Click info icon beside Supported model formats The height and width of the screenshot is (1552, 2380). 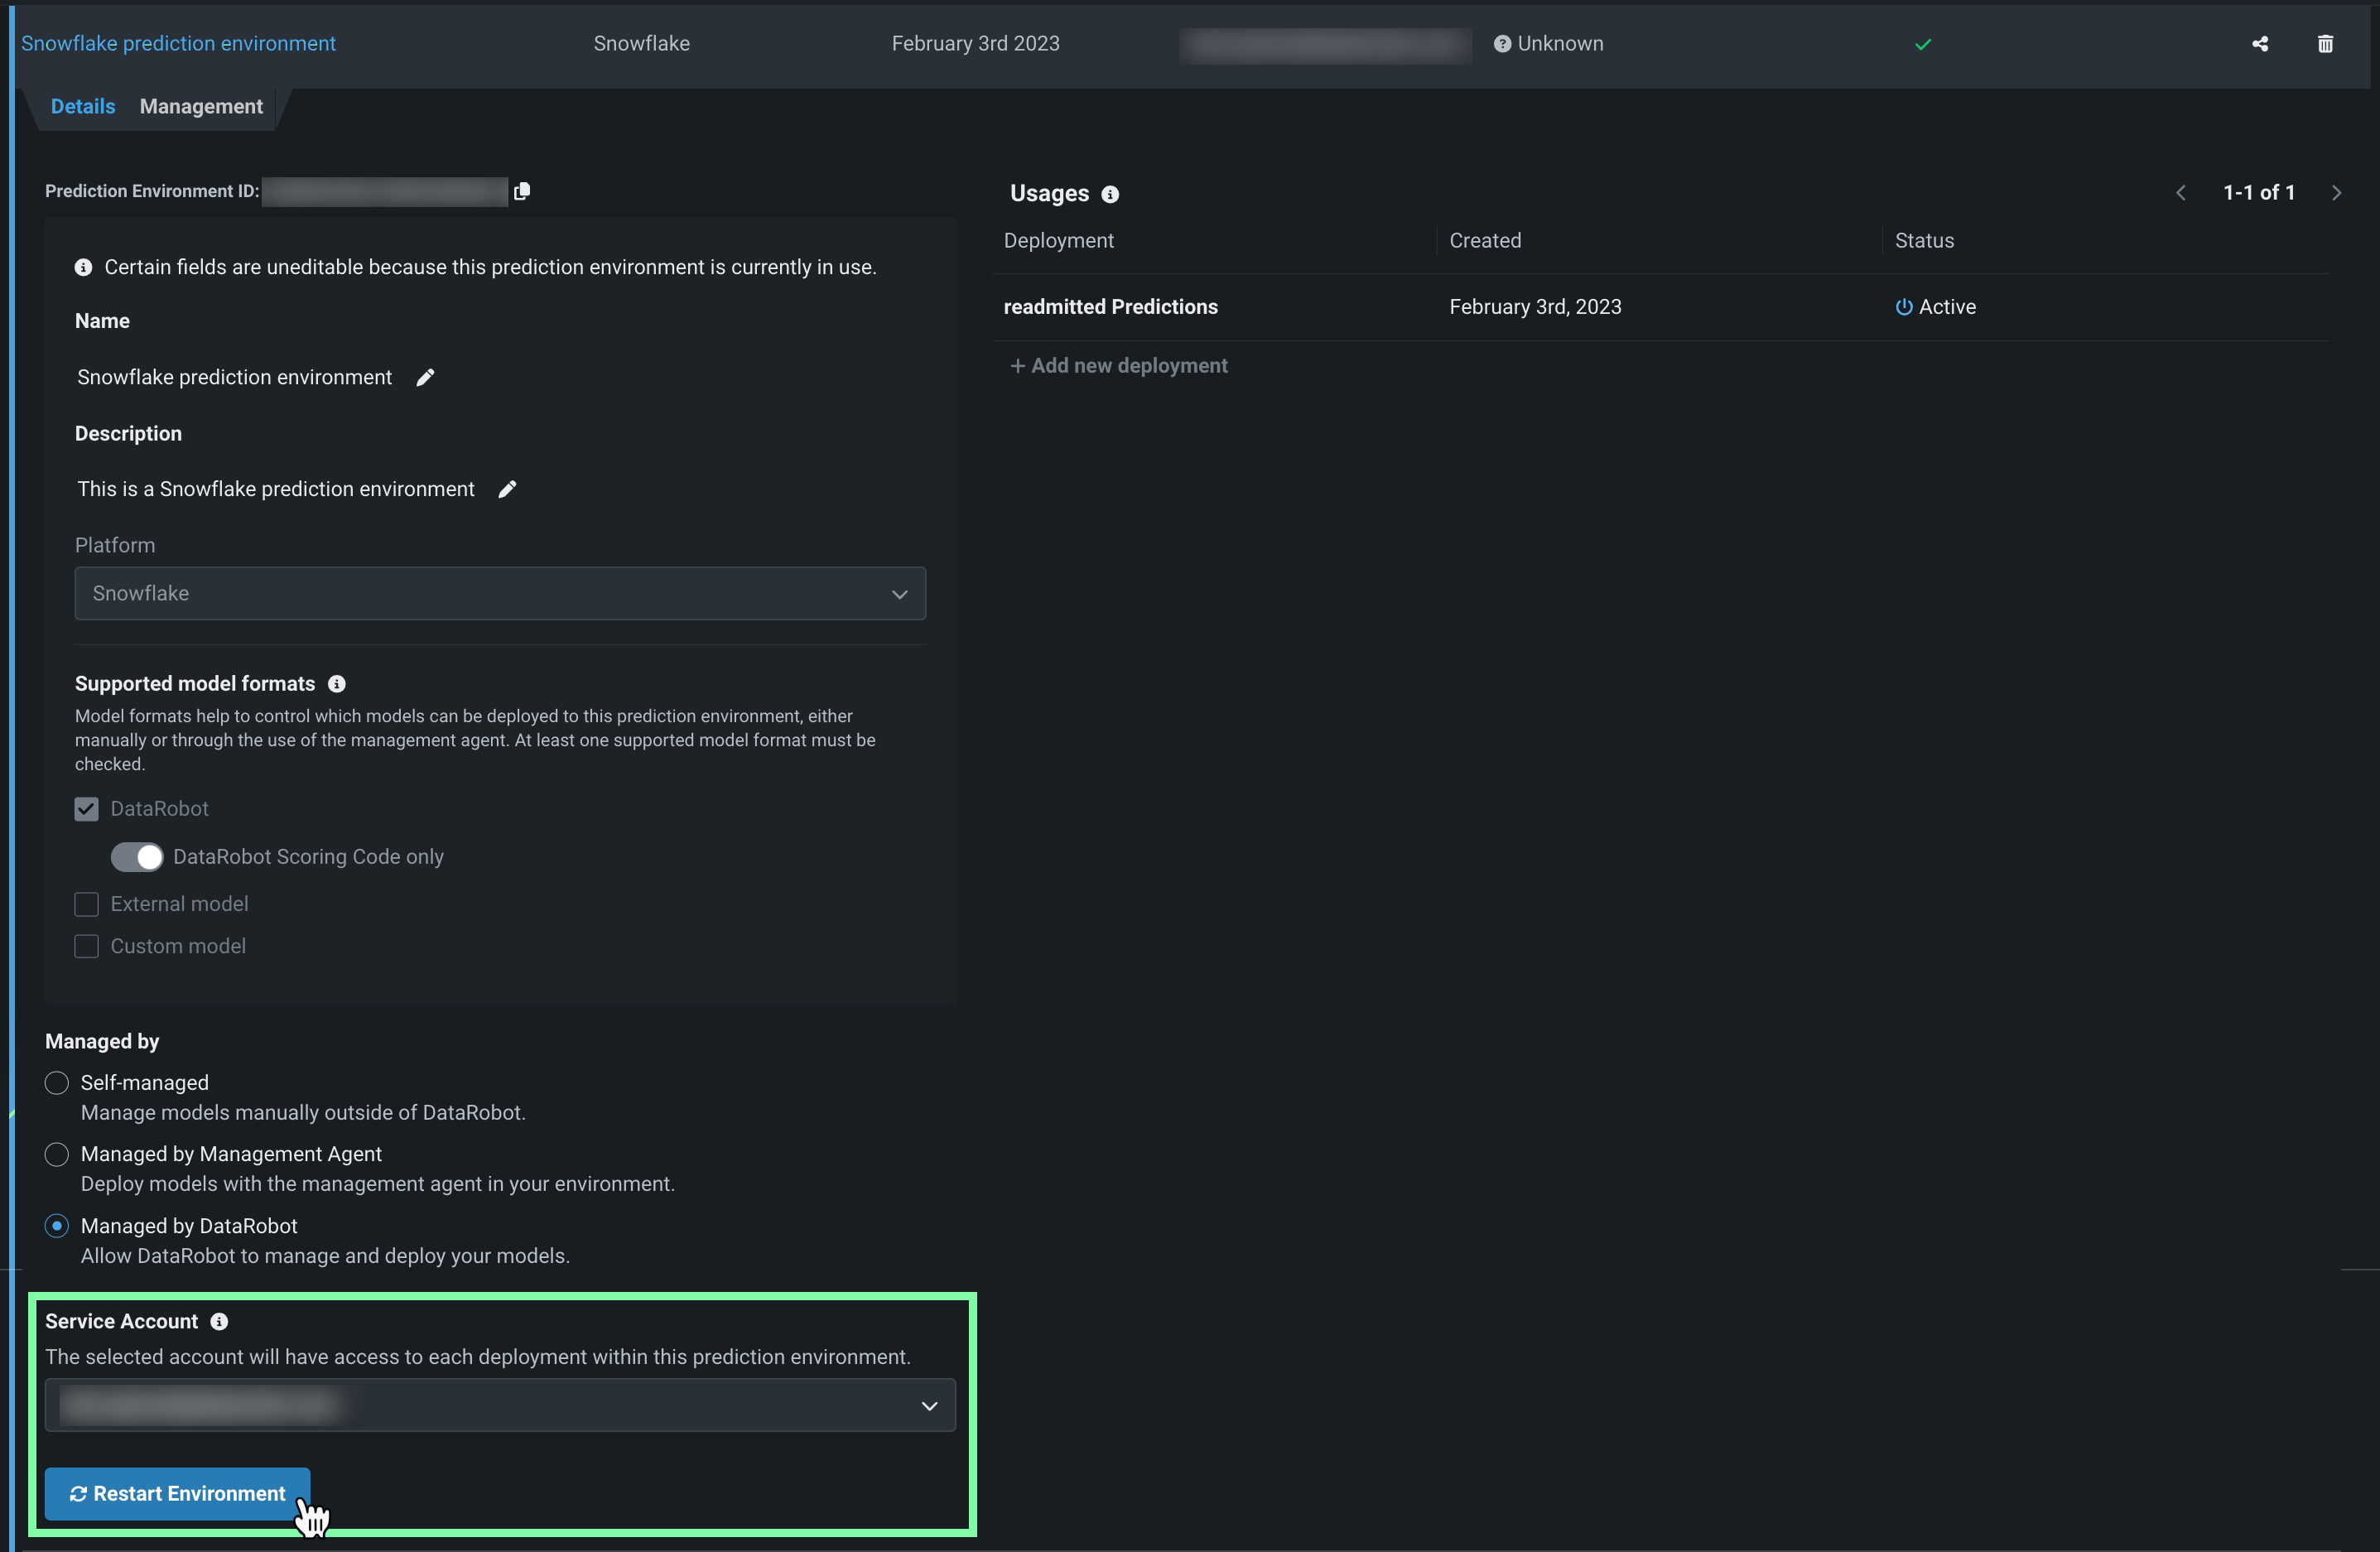point(337,684)
